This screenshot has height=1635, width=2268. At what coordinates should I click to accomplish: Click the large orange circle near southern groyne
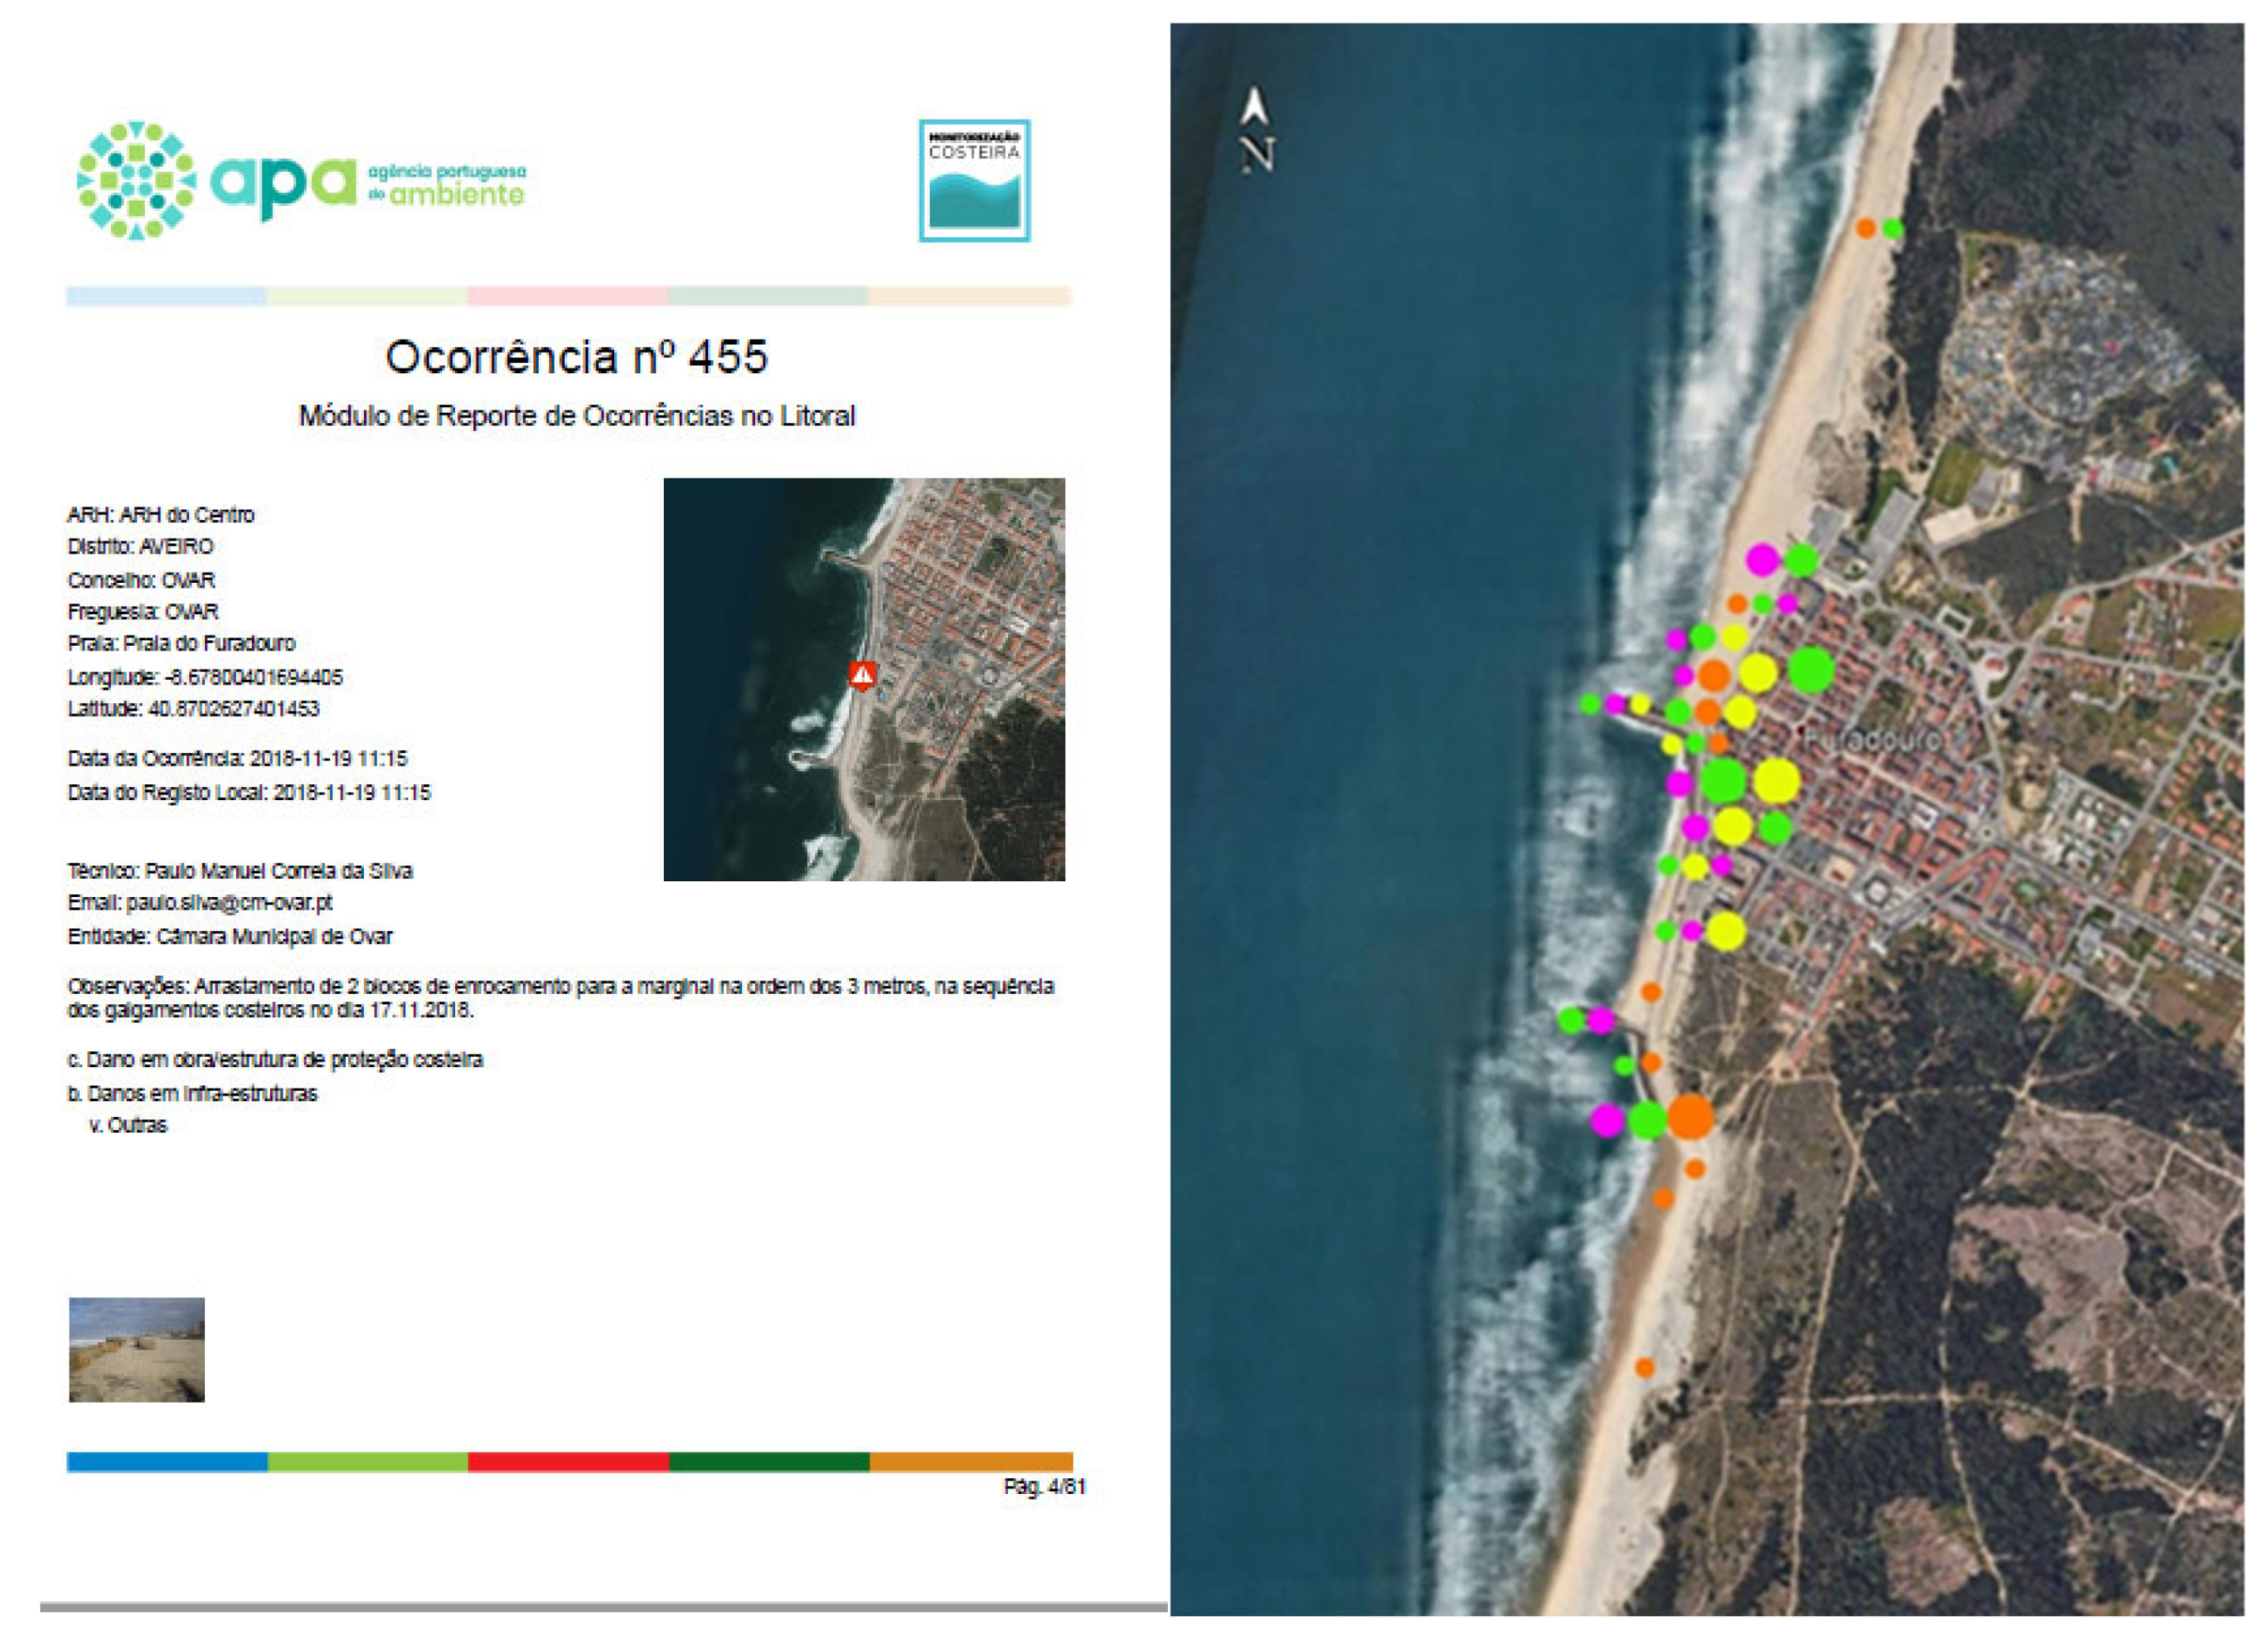1690,1117
